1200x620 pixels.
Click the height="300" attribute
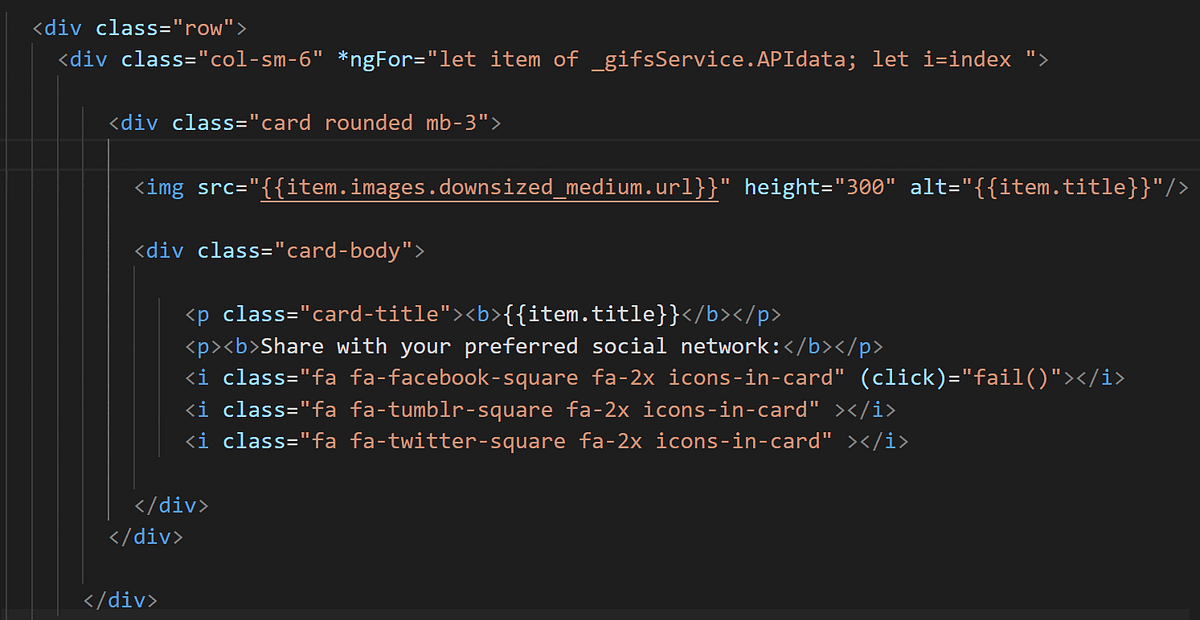[x=822, y=187]
